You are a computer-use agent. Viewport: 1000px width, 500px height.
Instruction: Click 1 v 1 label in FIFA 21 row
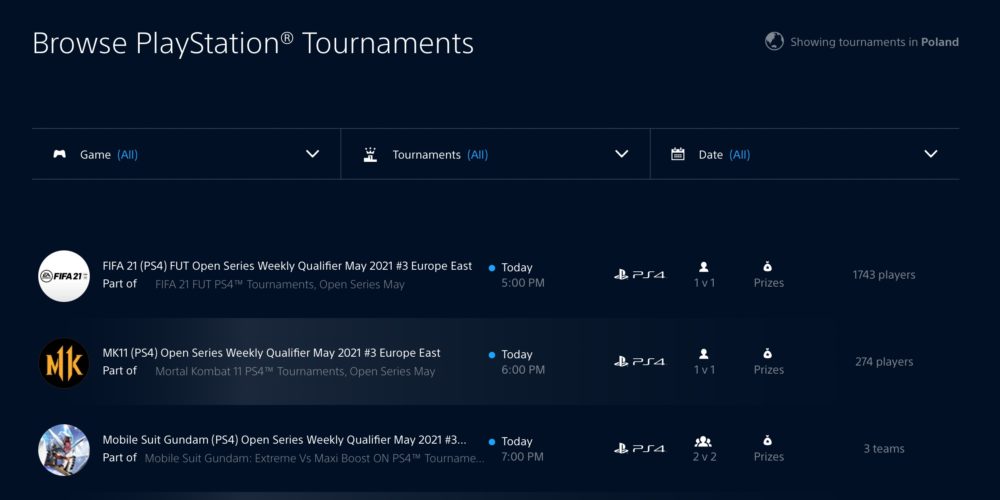tap(704, 283)
